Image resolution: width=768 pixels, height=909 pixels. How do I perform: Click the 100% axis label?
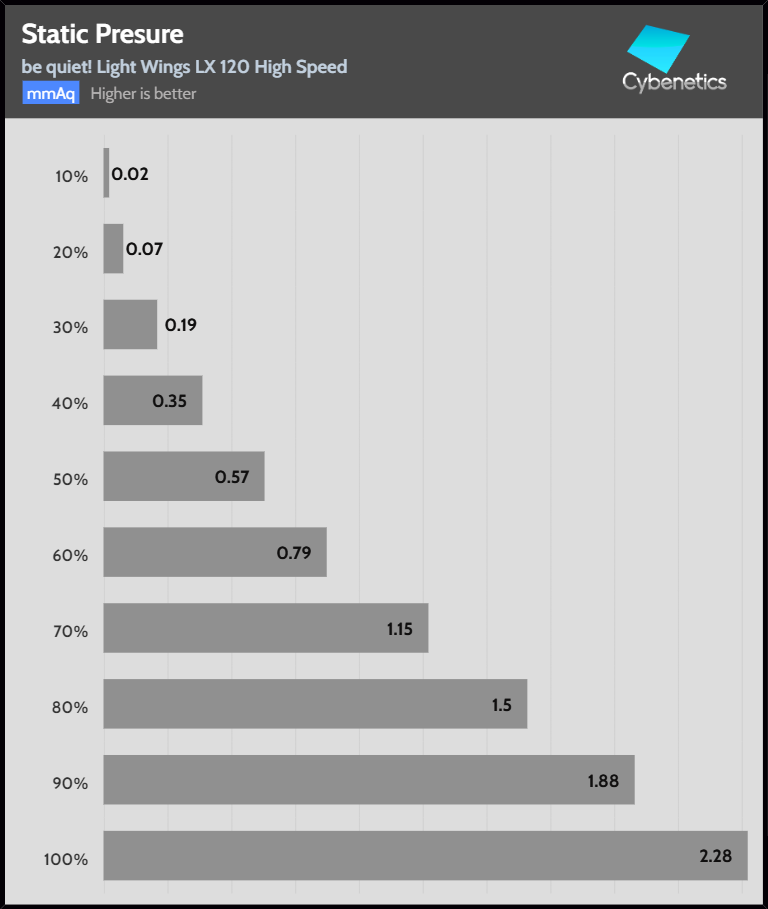pyautogui.click(x=66, y=859)
